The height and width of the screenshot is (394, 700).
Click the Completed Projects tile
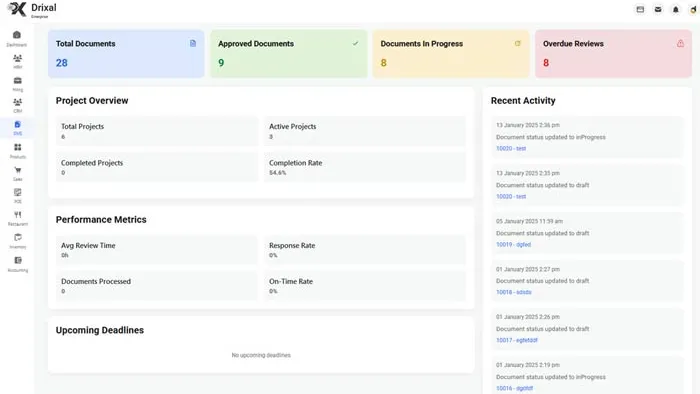pos(157,167)
